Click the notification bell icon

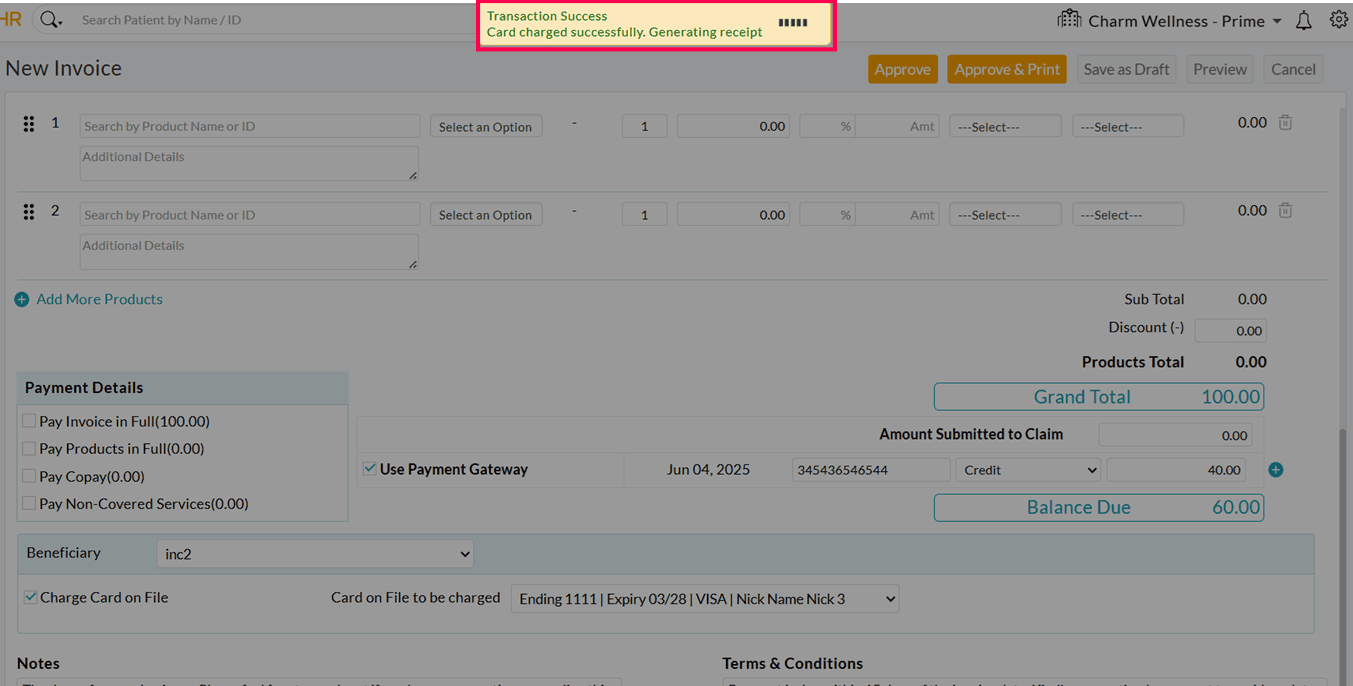(1303, 21)
